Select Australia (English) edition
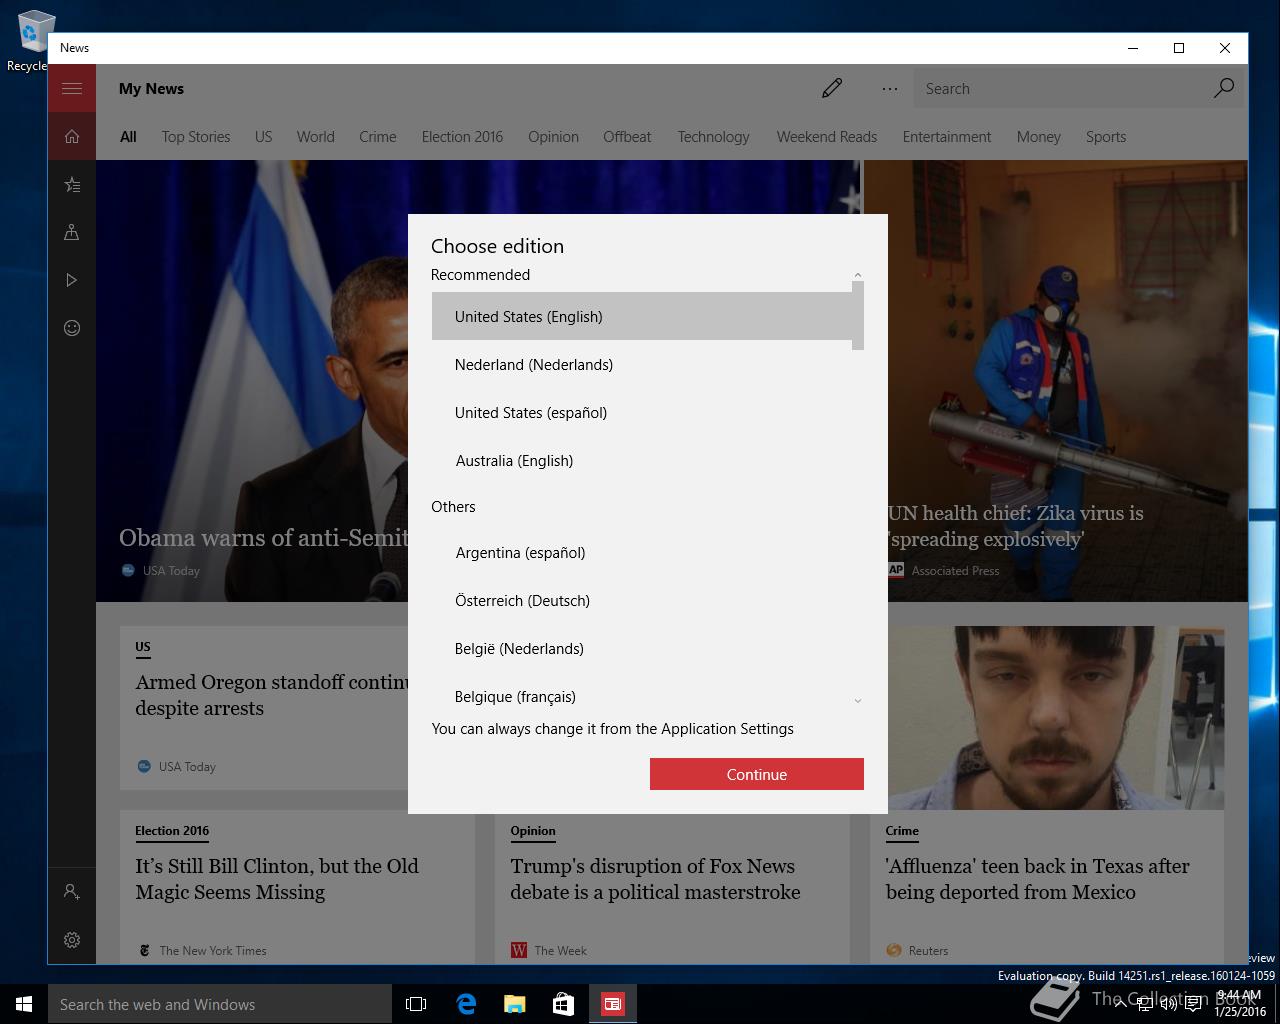Image resolution: width=1280 pixels, height=1024 pixels. (642, 460)
